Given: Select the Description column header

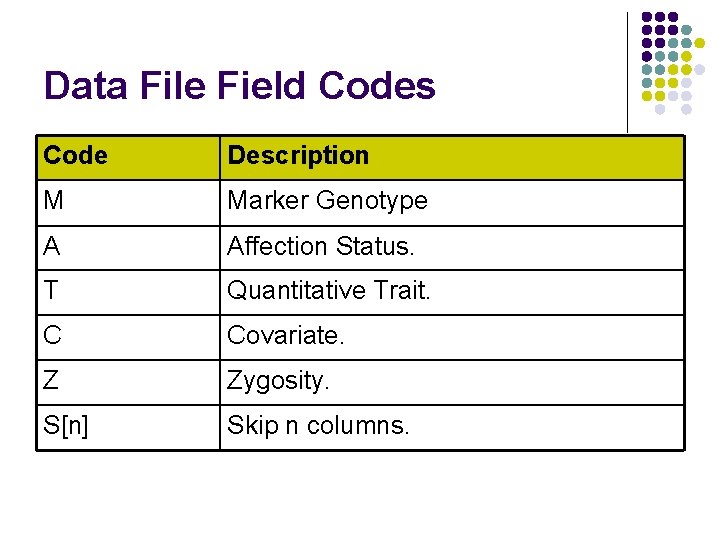Looking at the screenshot, I should click(452, 157).
